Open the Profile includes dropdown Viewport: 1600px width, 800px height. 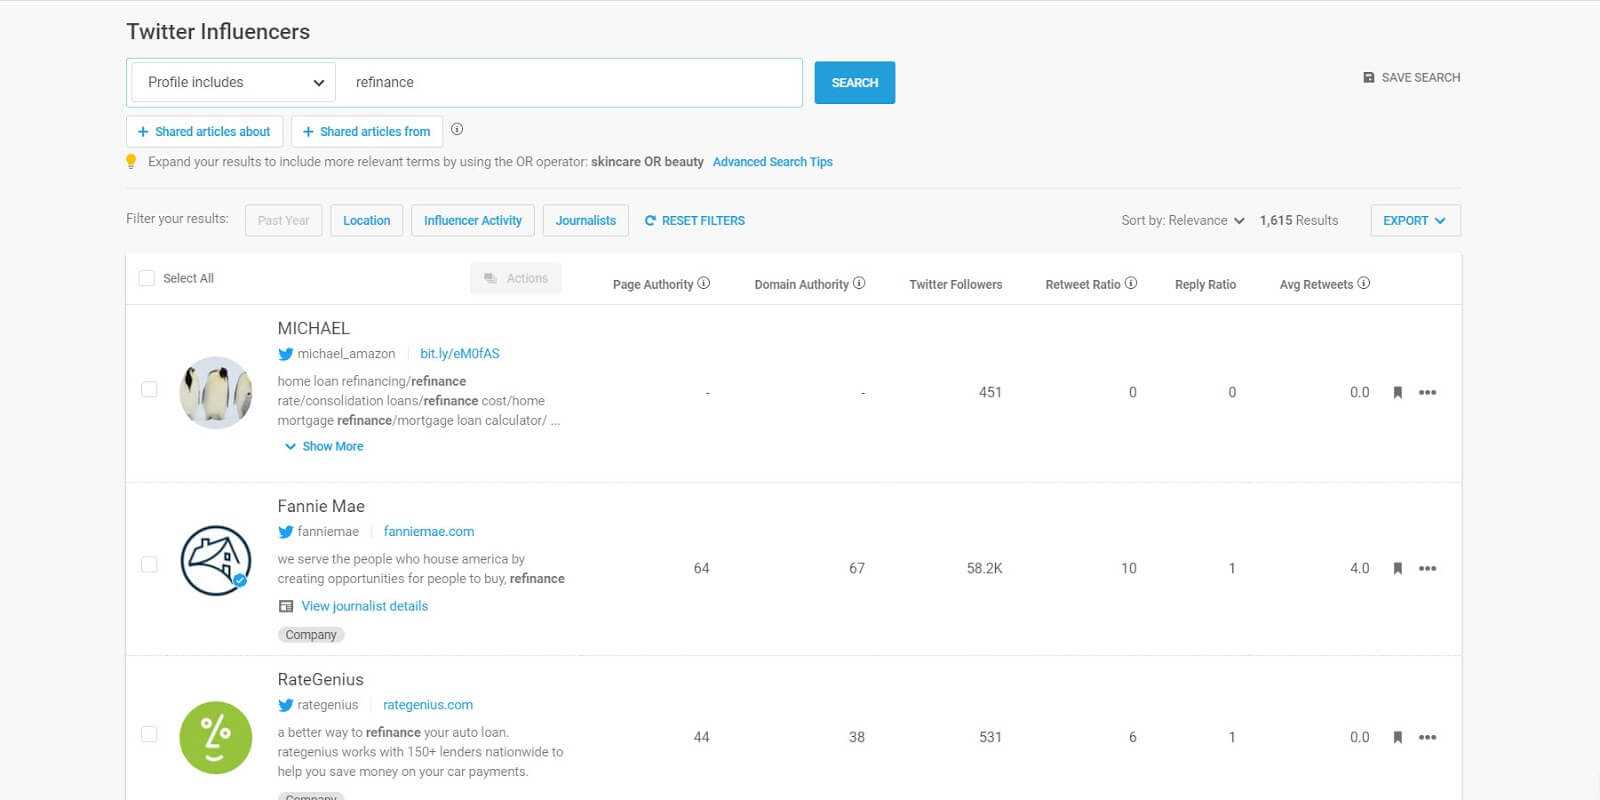click(x=234, y=82)
